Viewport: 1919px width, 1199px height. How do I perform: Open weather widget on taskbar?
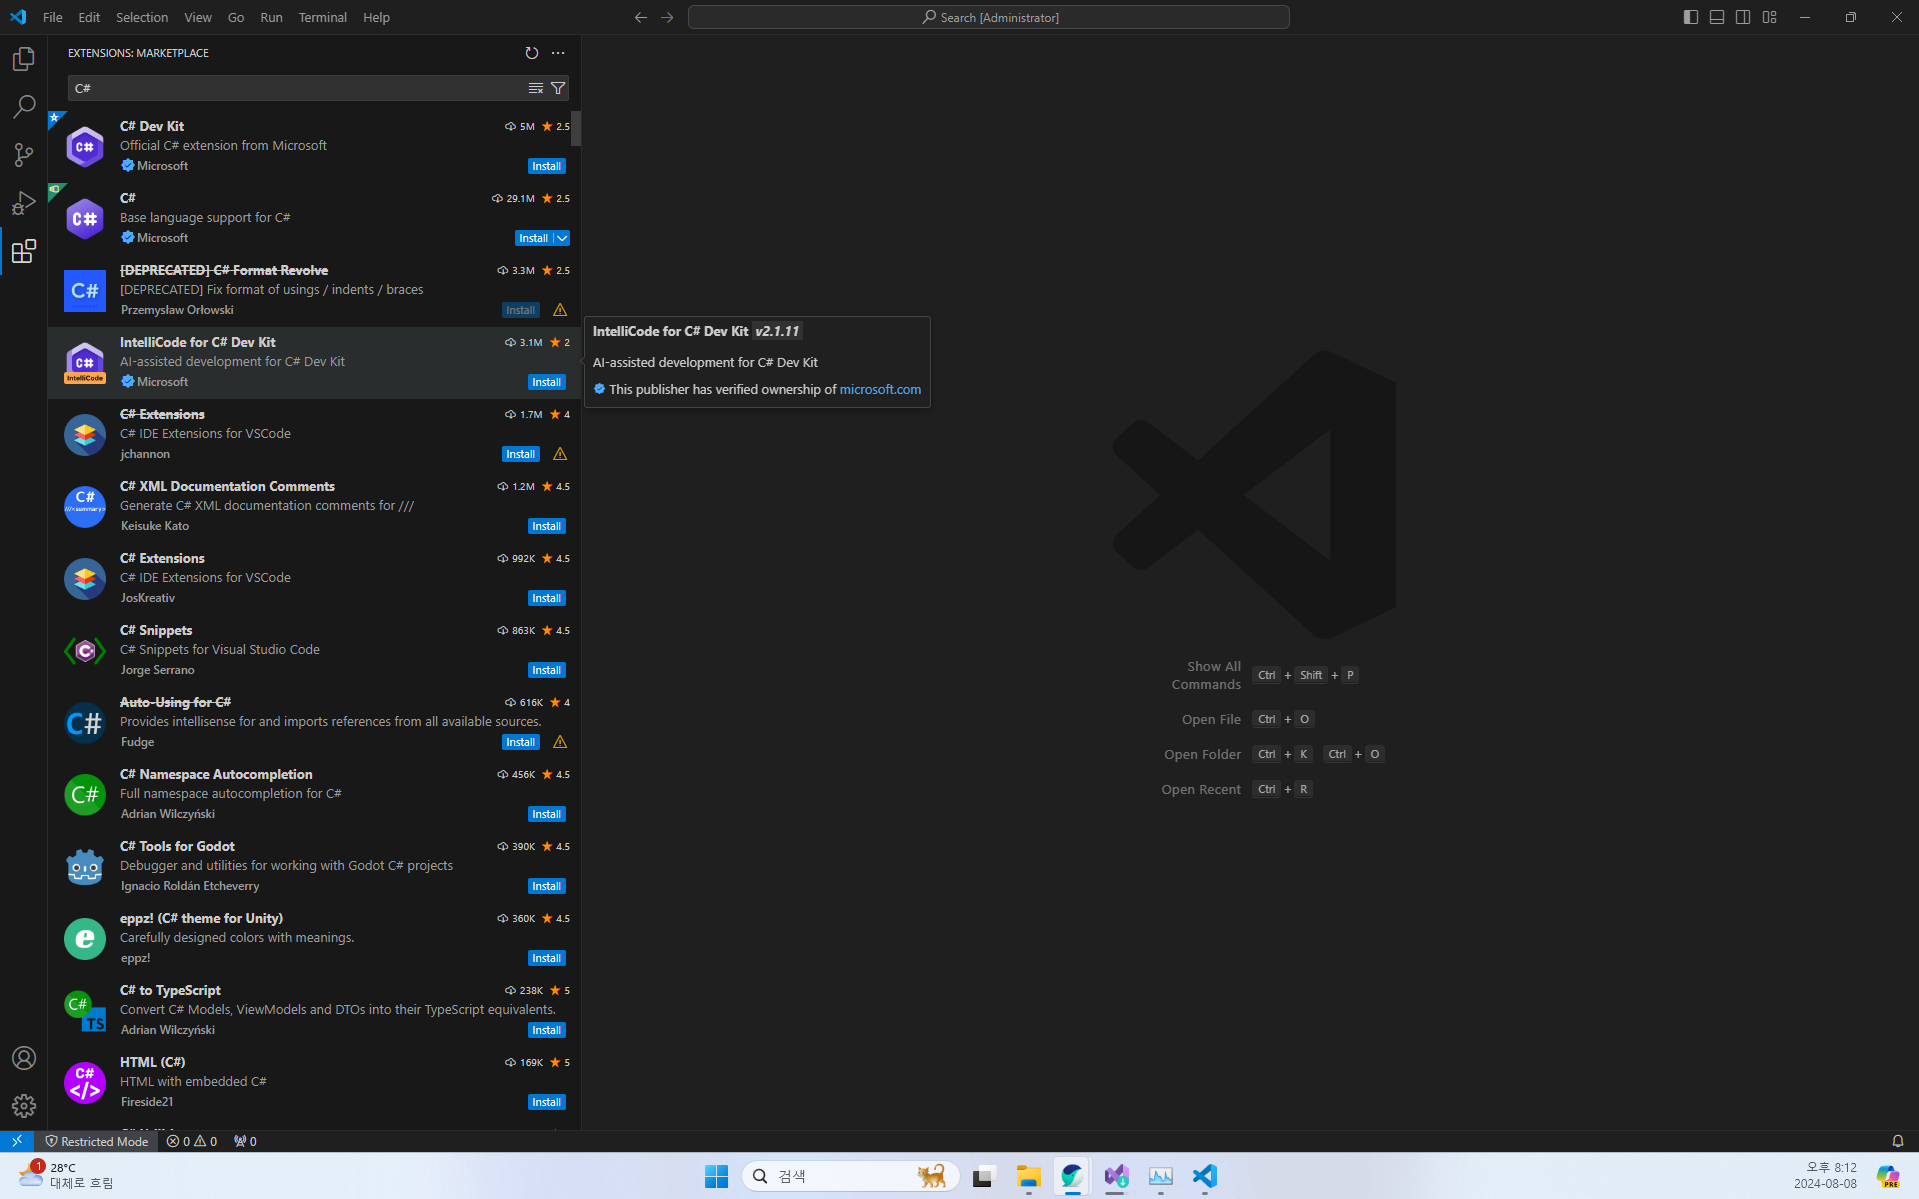[66, 1176]
